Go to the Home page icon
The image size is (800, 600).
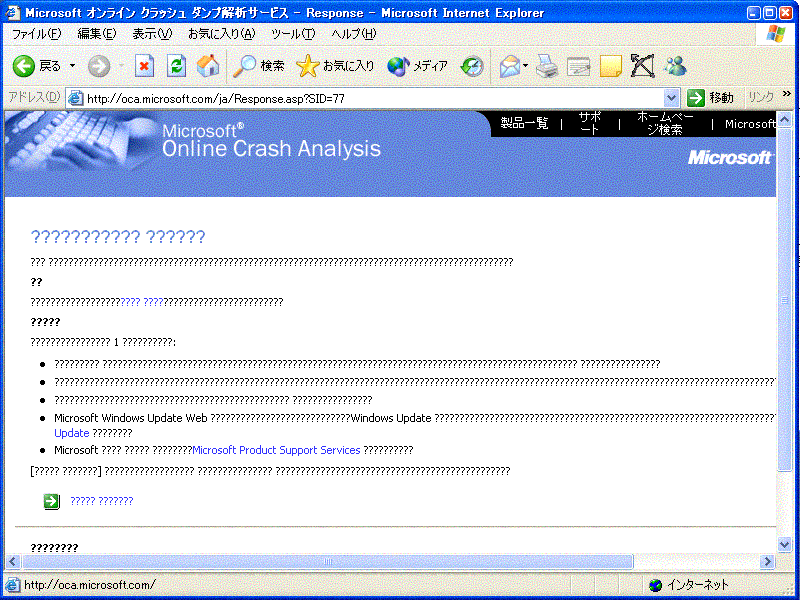208,66
